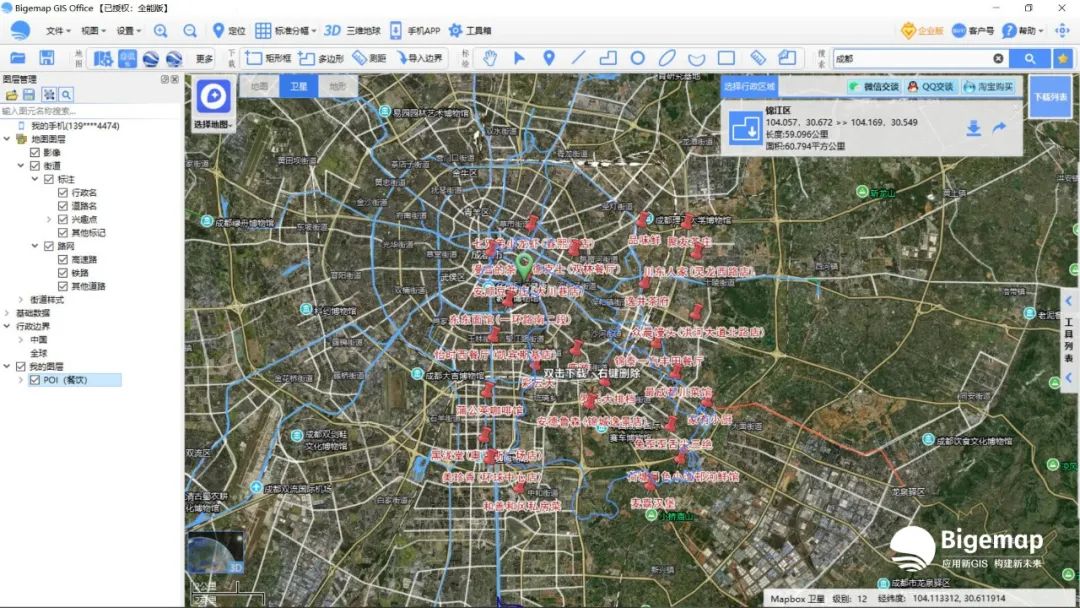Click the zoom in magnifier icon
Viewport: 1080px width, 608px height.
tap(160, 30)
